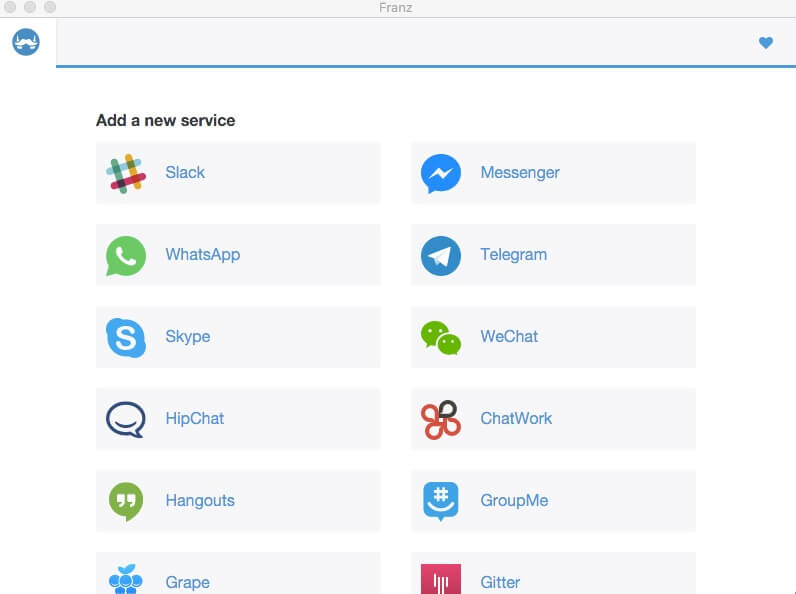Select the WeChat service label
The height and width of the screenshot is (594, 796).
click(509, 337)
